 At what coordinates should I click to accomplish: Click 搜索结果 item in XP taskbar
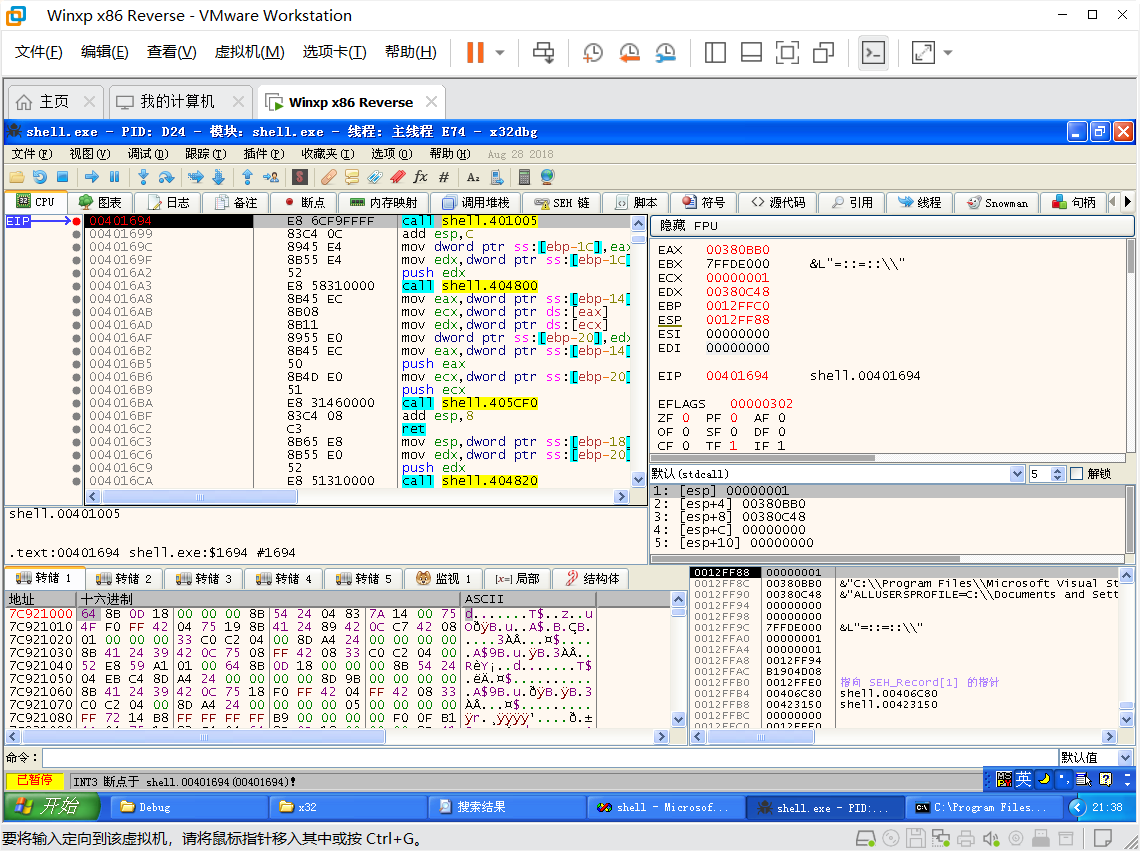(x=507, y=807)
